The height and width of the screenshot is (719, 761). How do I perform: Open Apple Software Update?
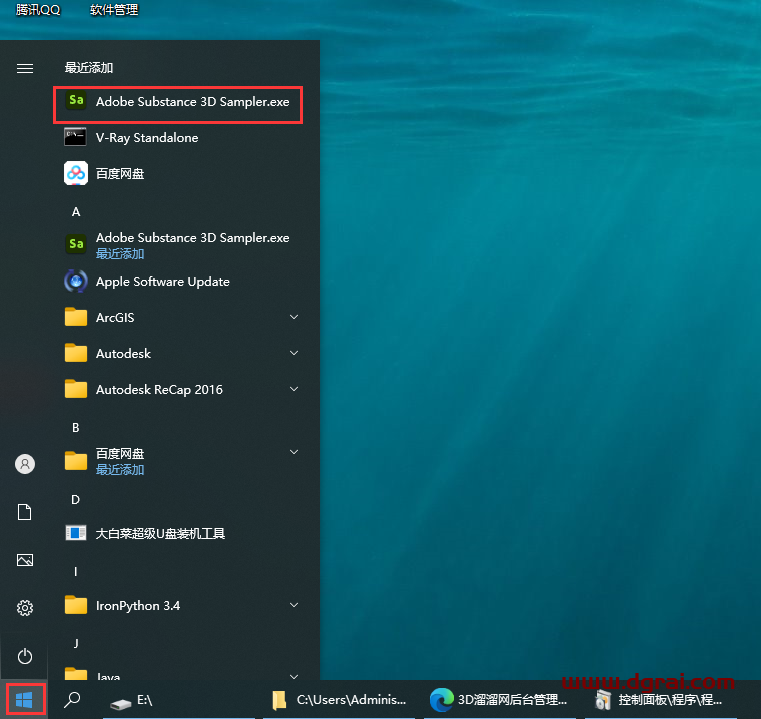point(179,282)
